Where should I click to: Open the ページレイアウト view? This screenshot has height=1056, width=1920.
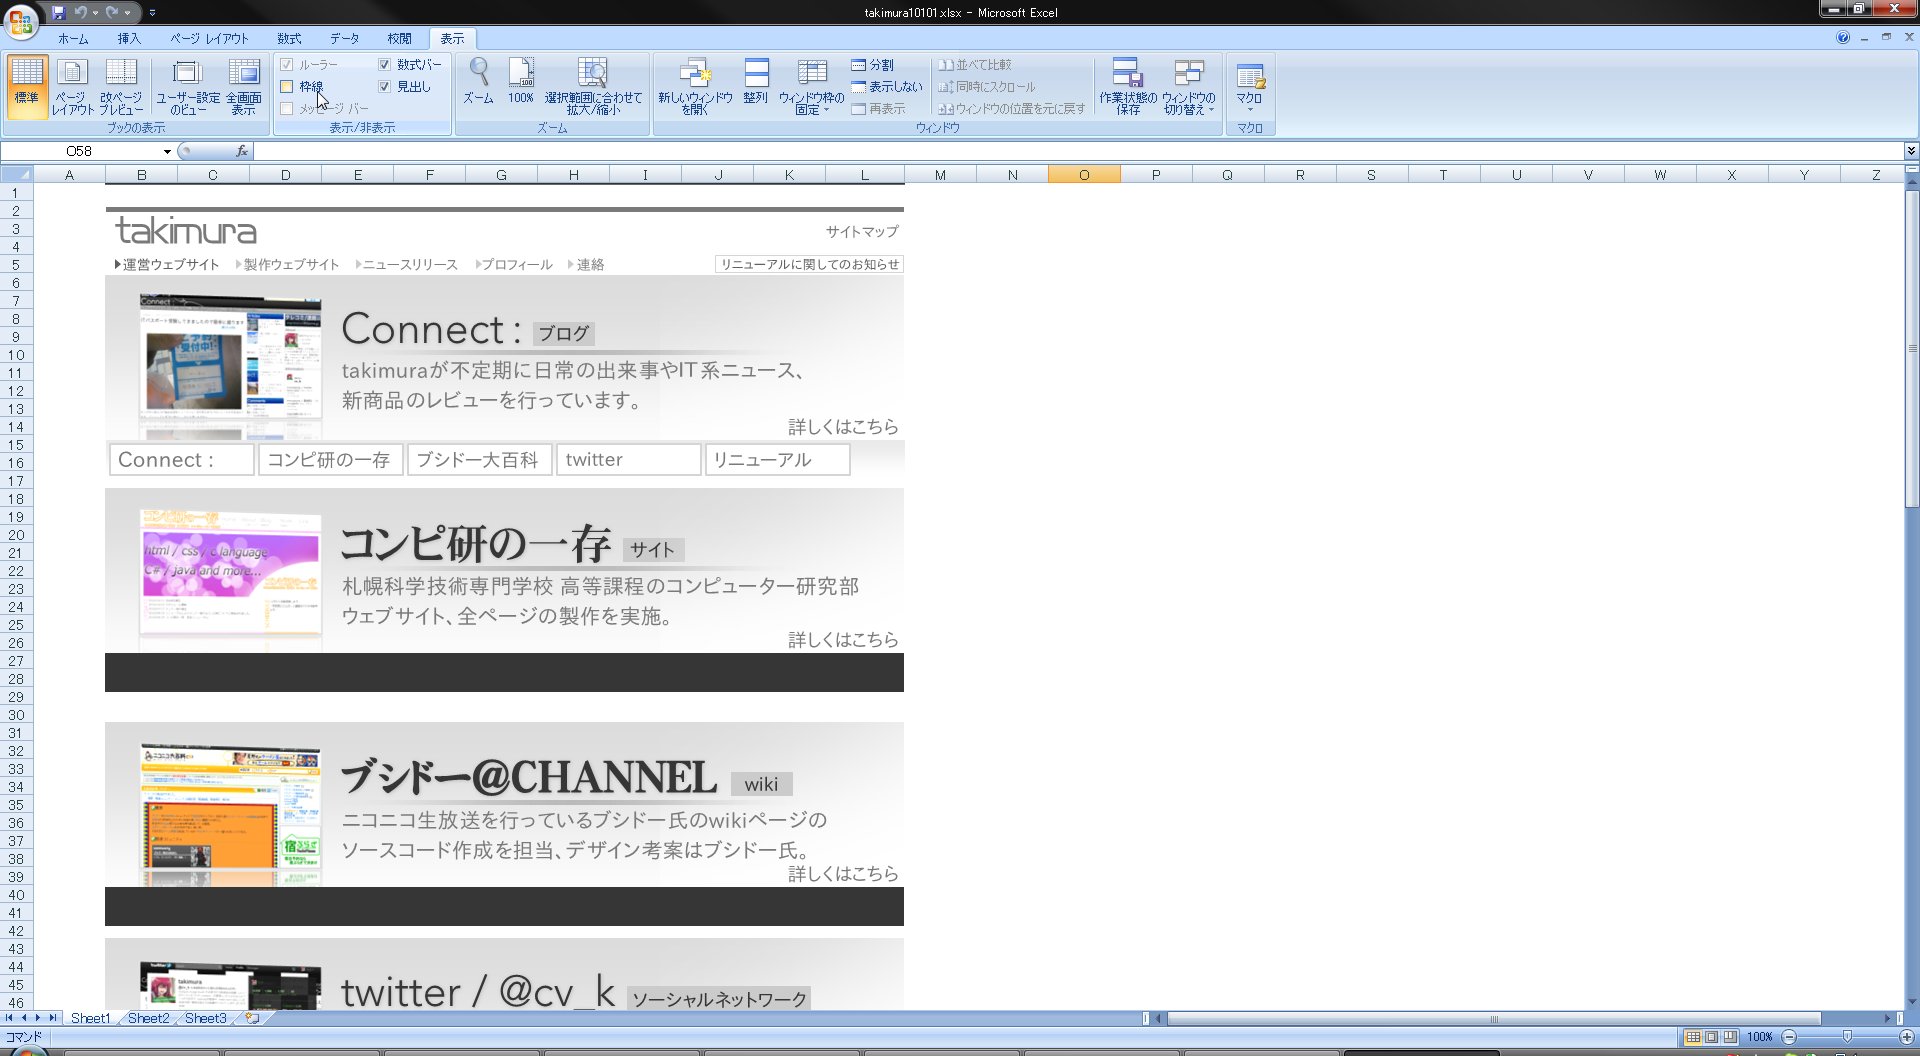point(72,86)
